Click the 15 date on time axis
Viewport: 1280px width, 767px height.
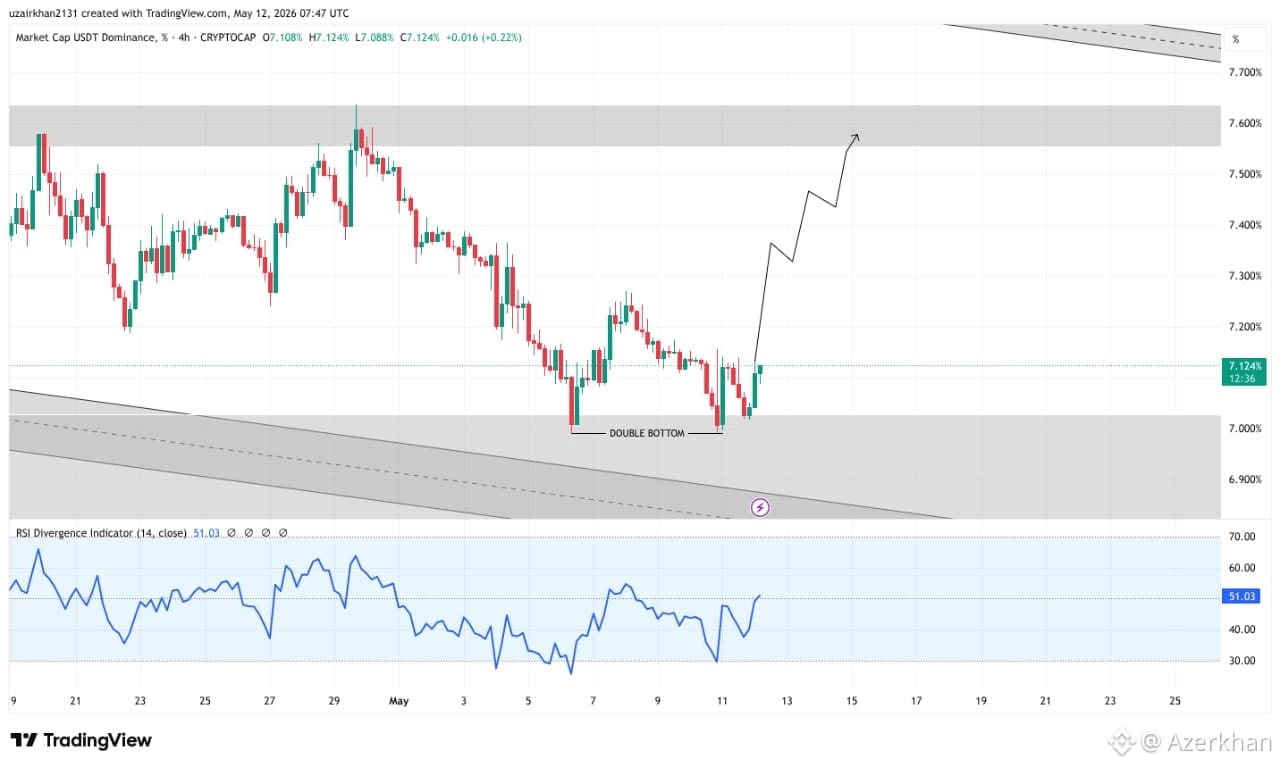click(852, 701)
